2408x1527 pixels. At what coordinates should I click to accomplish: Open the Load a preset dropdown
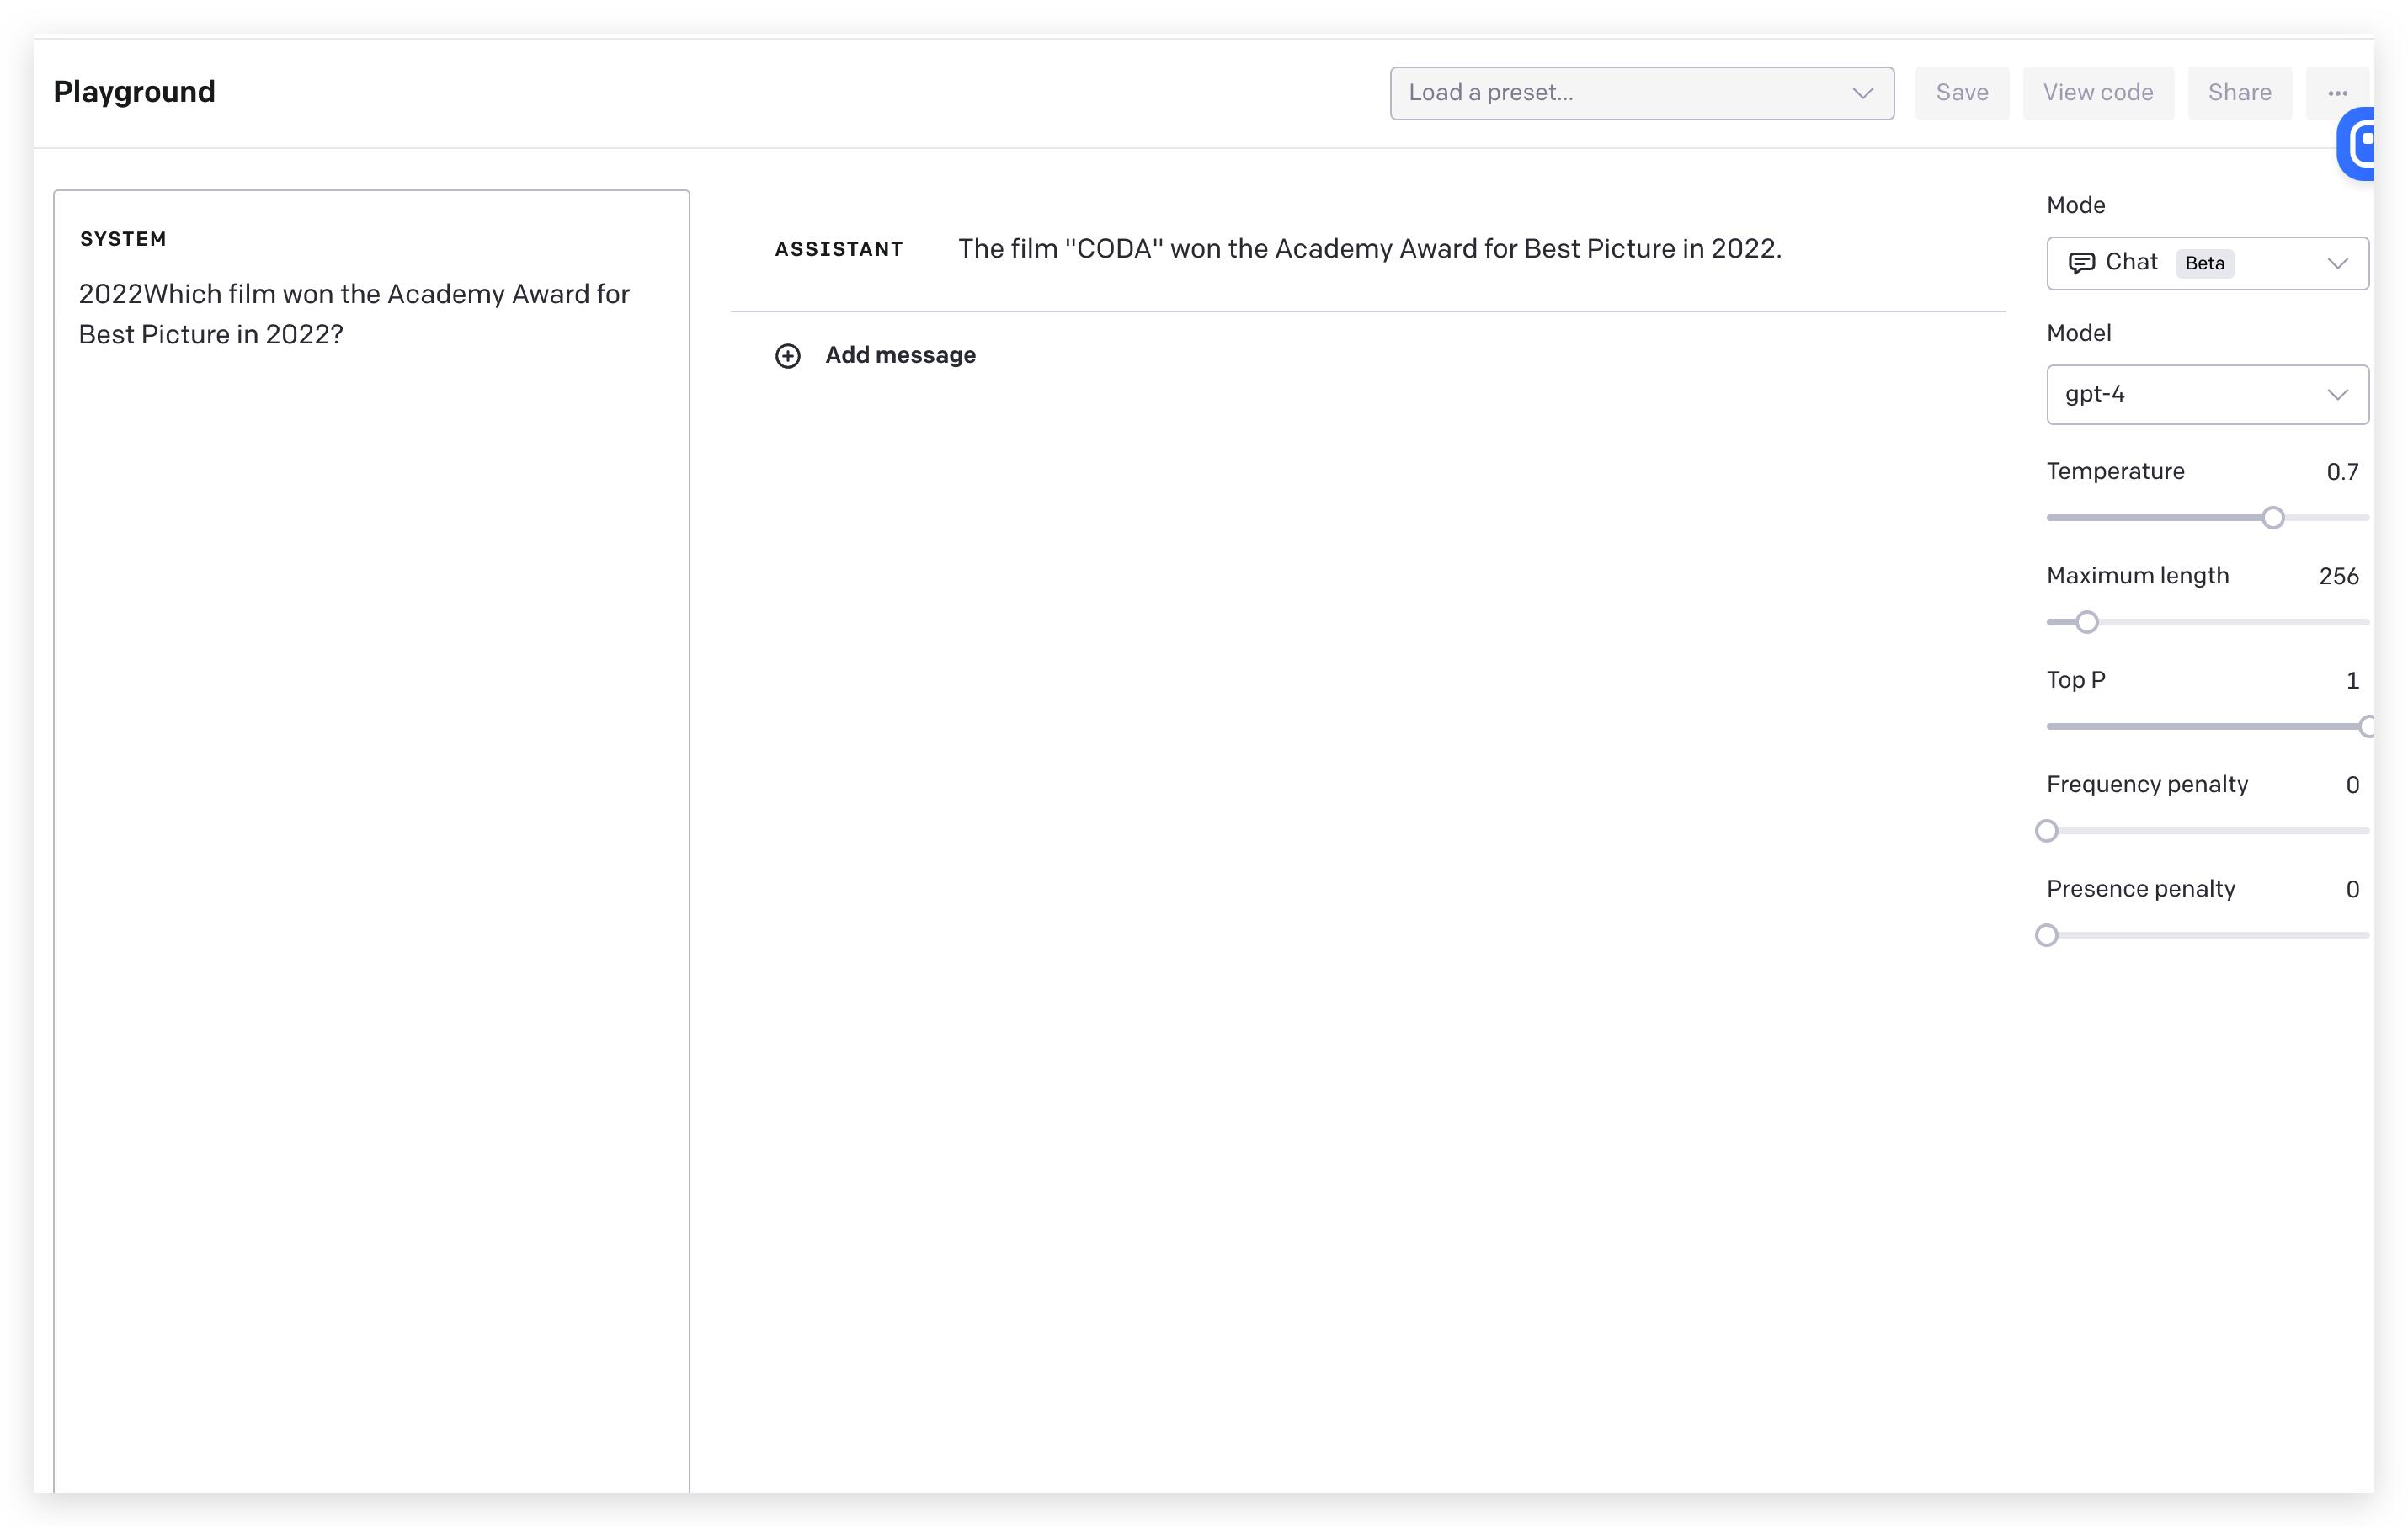[1641, 93]
